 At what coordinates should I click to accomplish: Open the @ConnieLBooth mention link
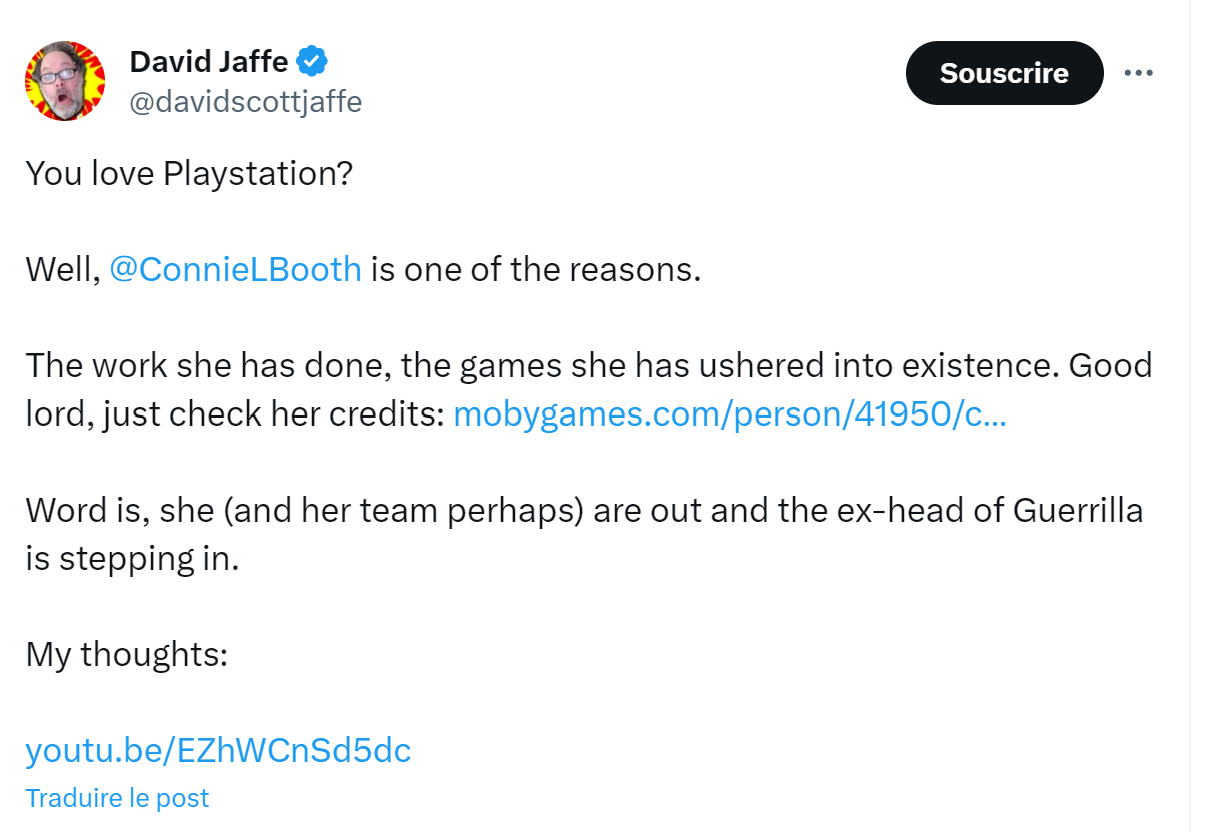pos(236,268)
